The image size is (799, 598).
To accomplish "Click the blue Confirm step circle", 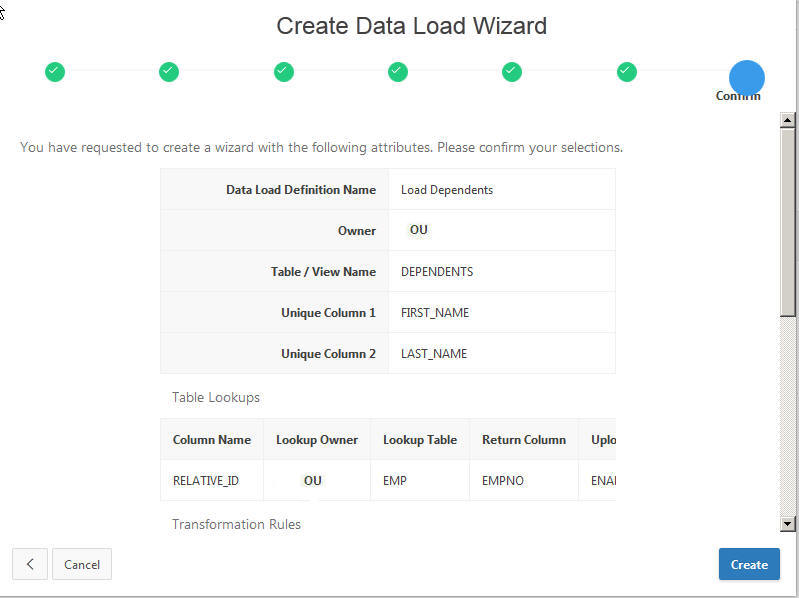I will click(x=746, y=77).
